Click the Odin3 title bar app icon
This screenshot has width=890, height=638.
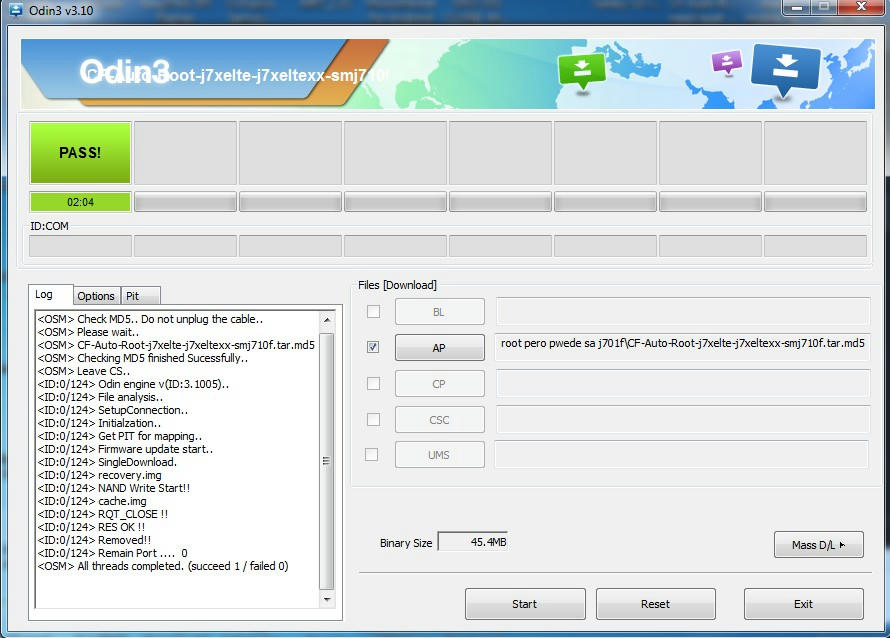click(x=15, y=10)
